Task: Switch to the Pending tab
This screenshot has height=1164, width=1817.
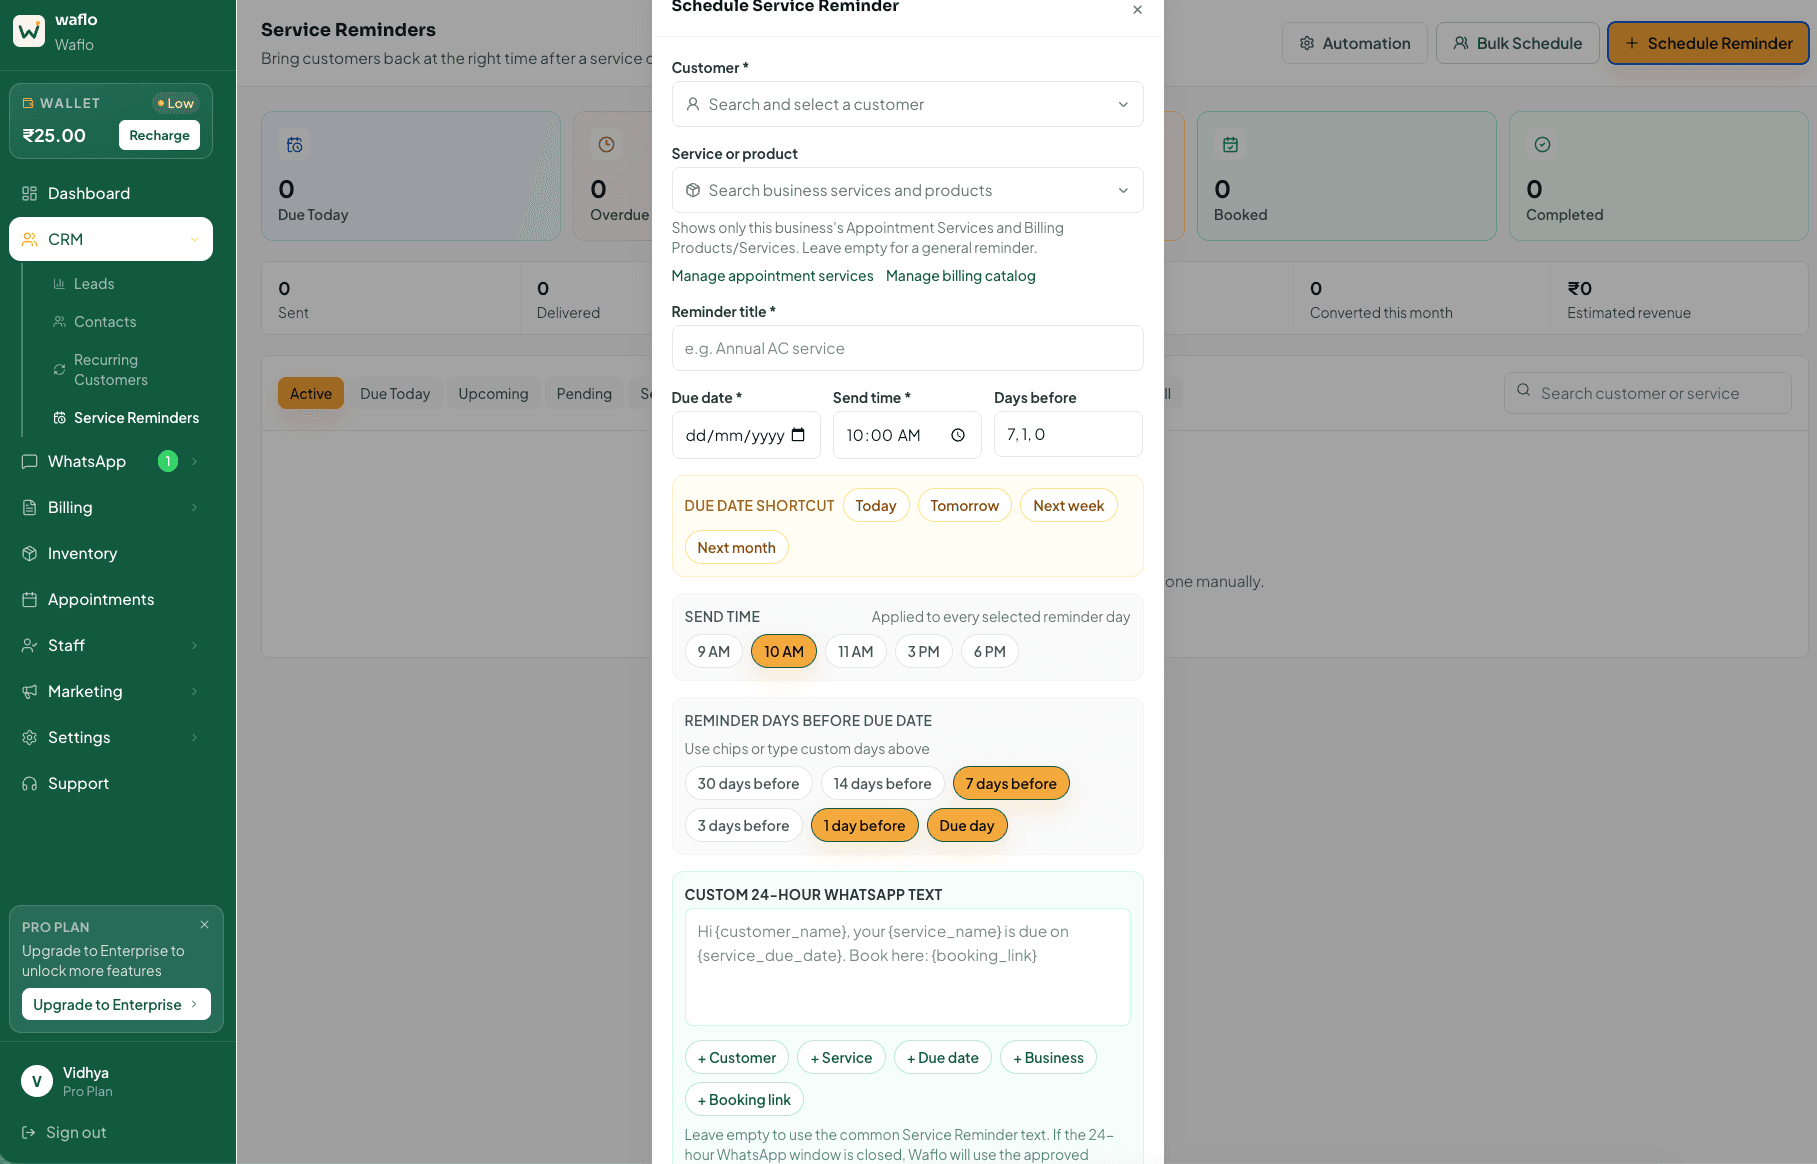Action: point(584,394)
